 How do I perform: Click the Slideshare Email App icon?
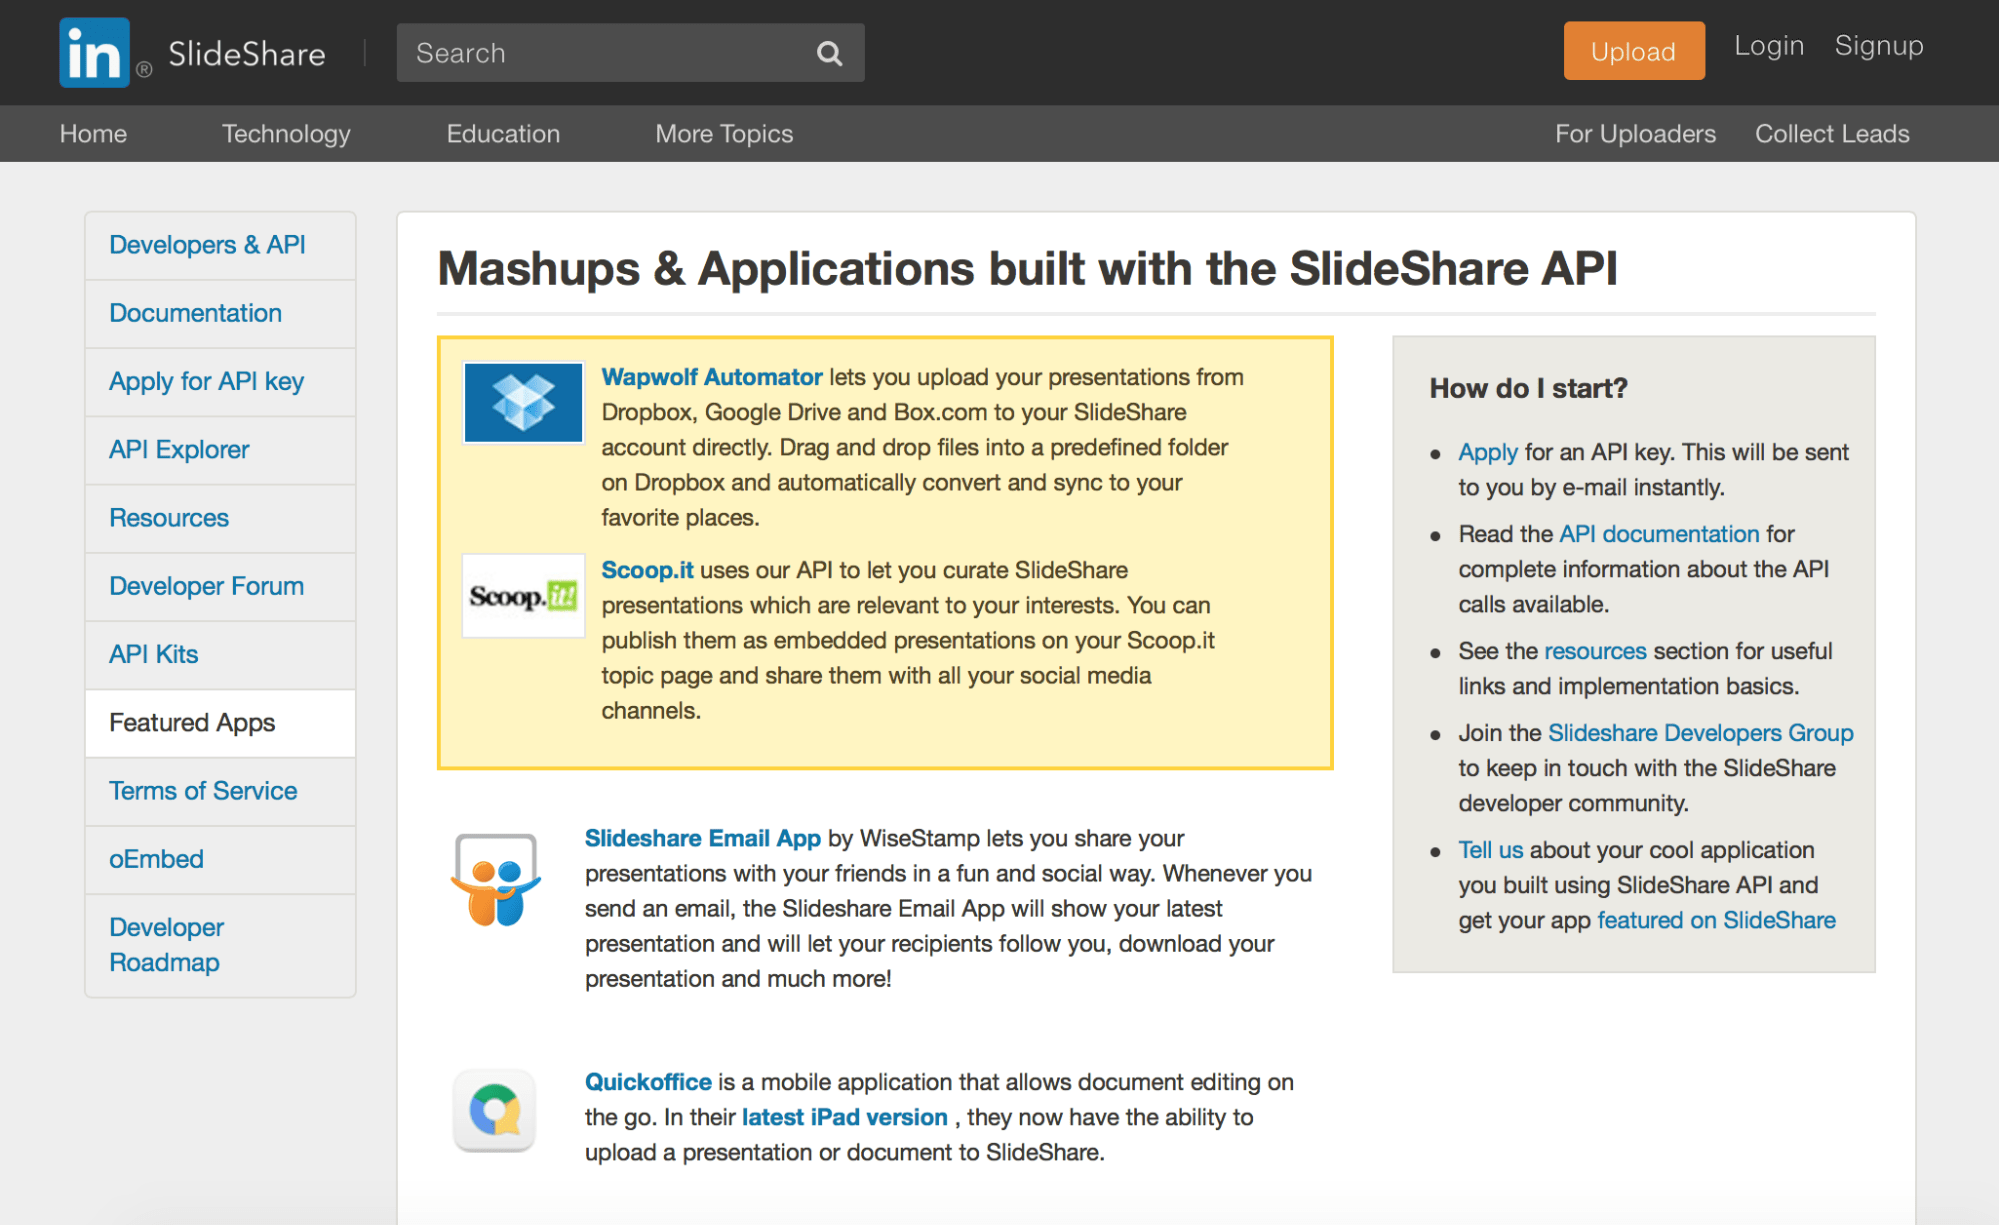click(x=497, y=880)
